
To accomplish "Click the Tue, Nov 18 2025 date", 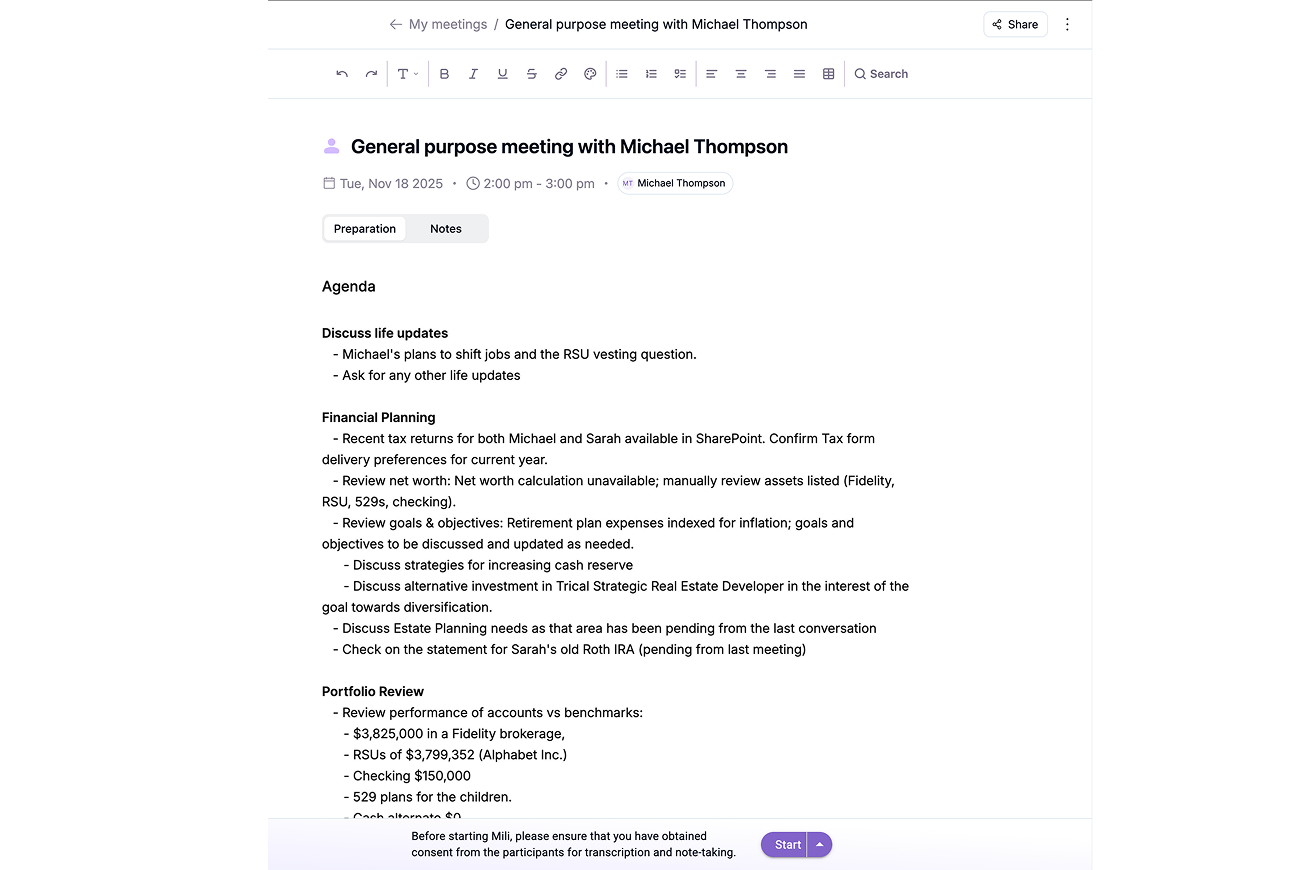I will [391, 183].
